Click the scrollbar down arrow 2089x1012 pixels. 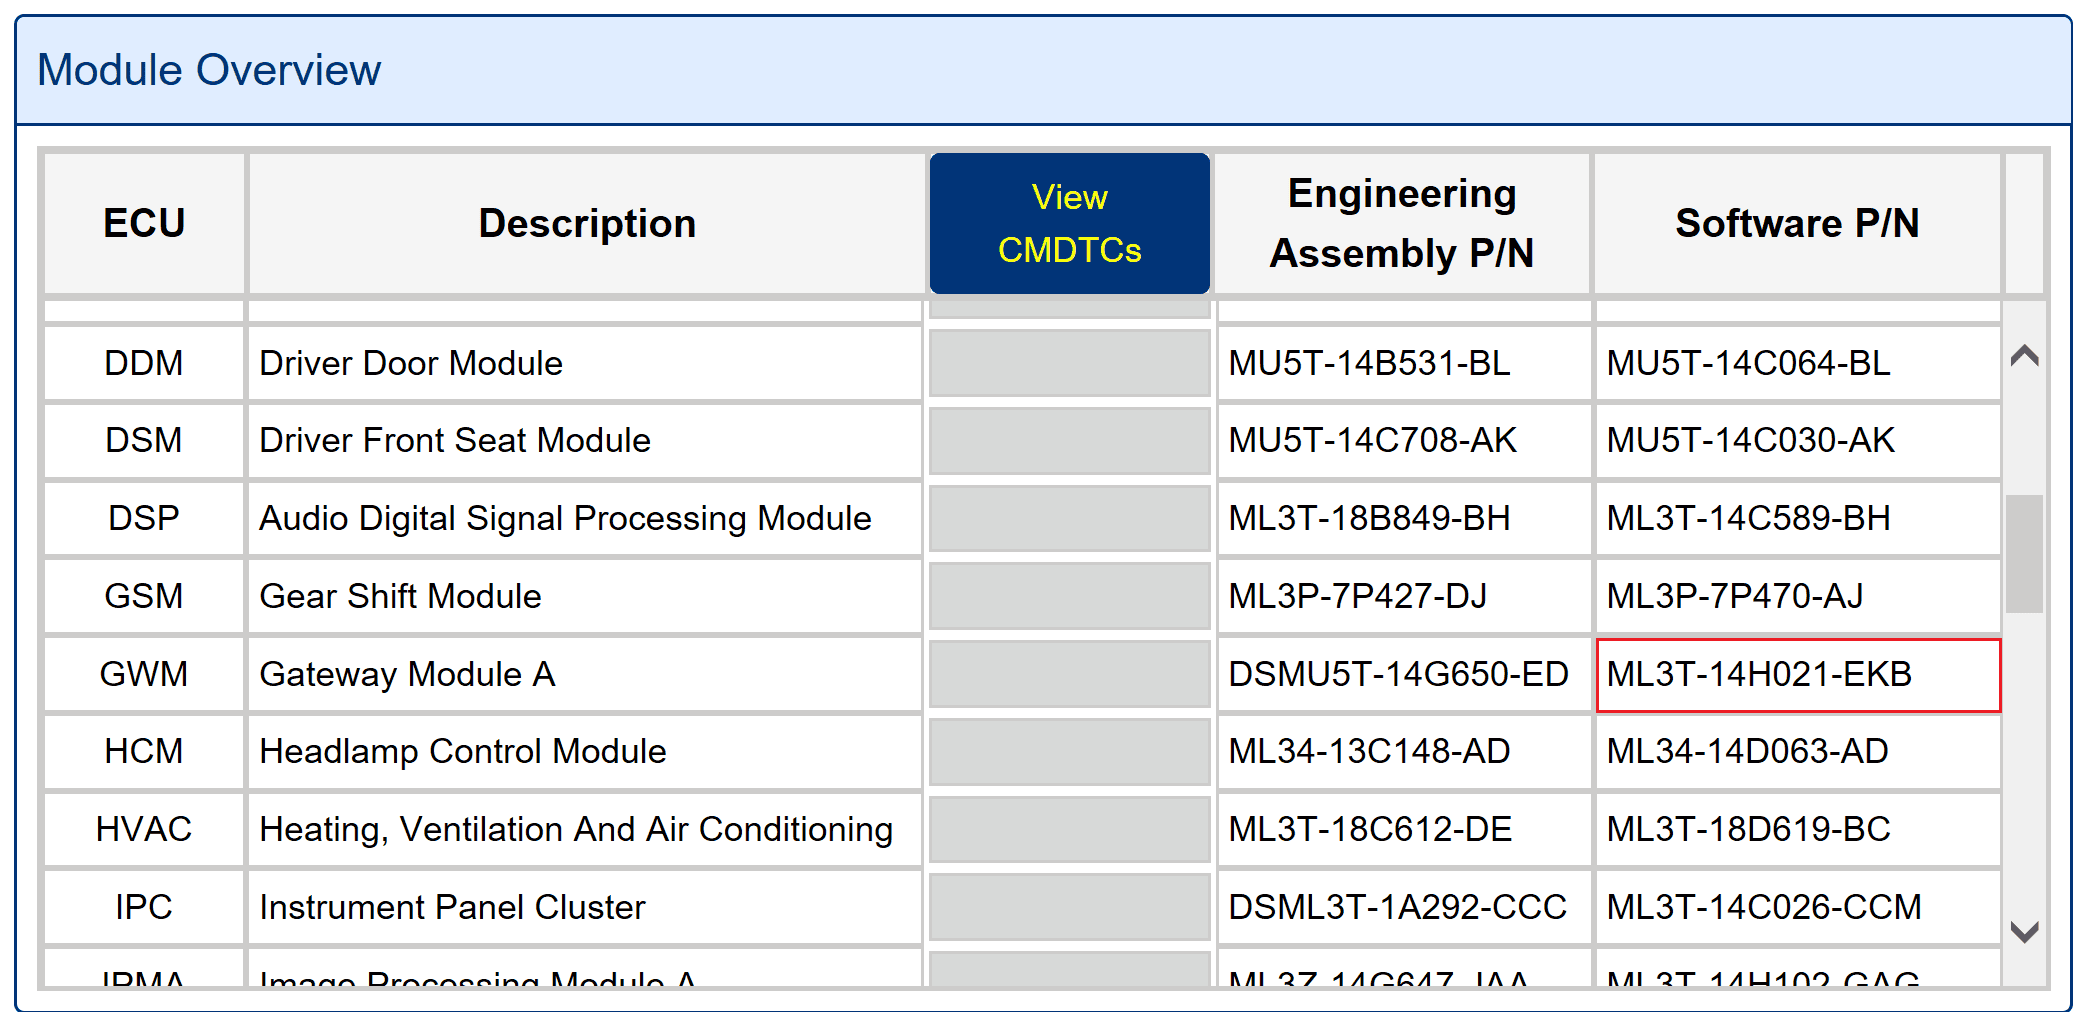coord(2023,930)
